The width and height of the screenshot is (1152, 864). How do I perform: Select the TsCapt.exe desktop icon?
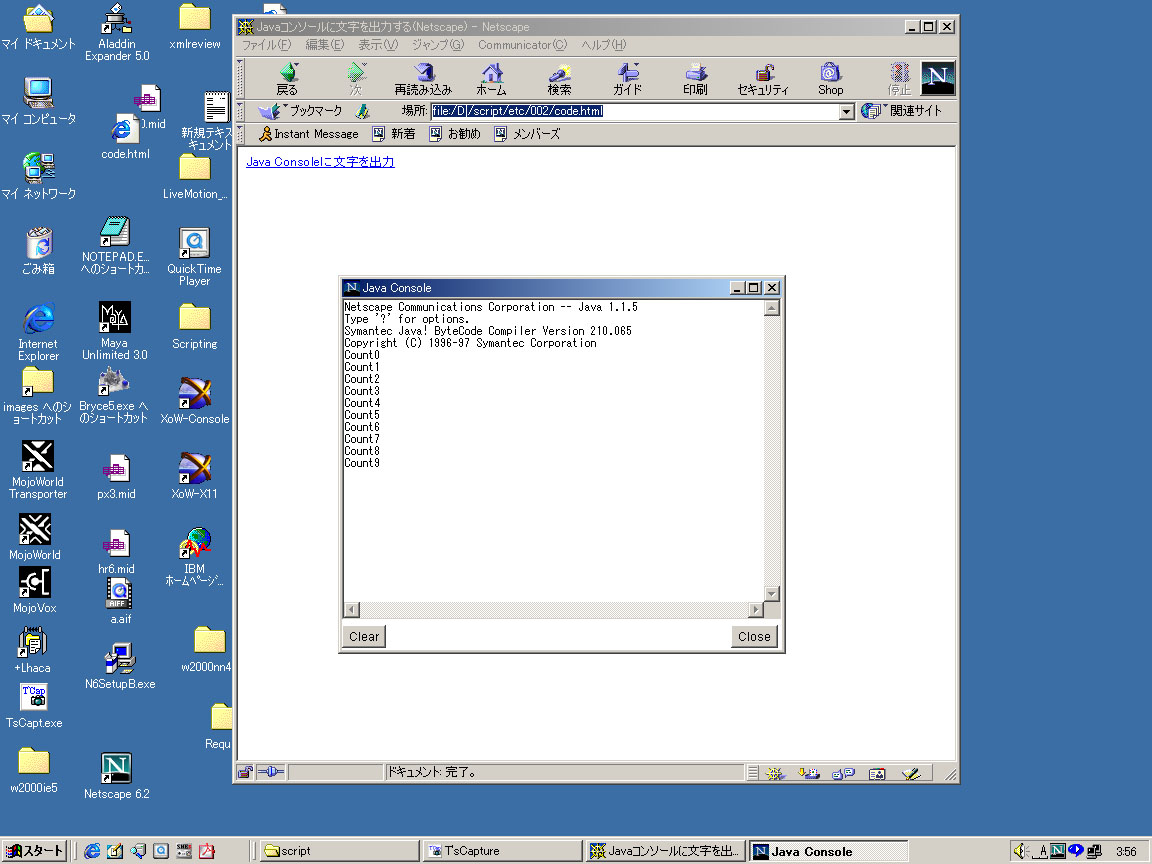point(34,706)
